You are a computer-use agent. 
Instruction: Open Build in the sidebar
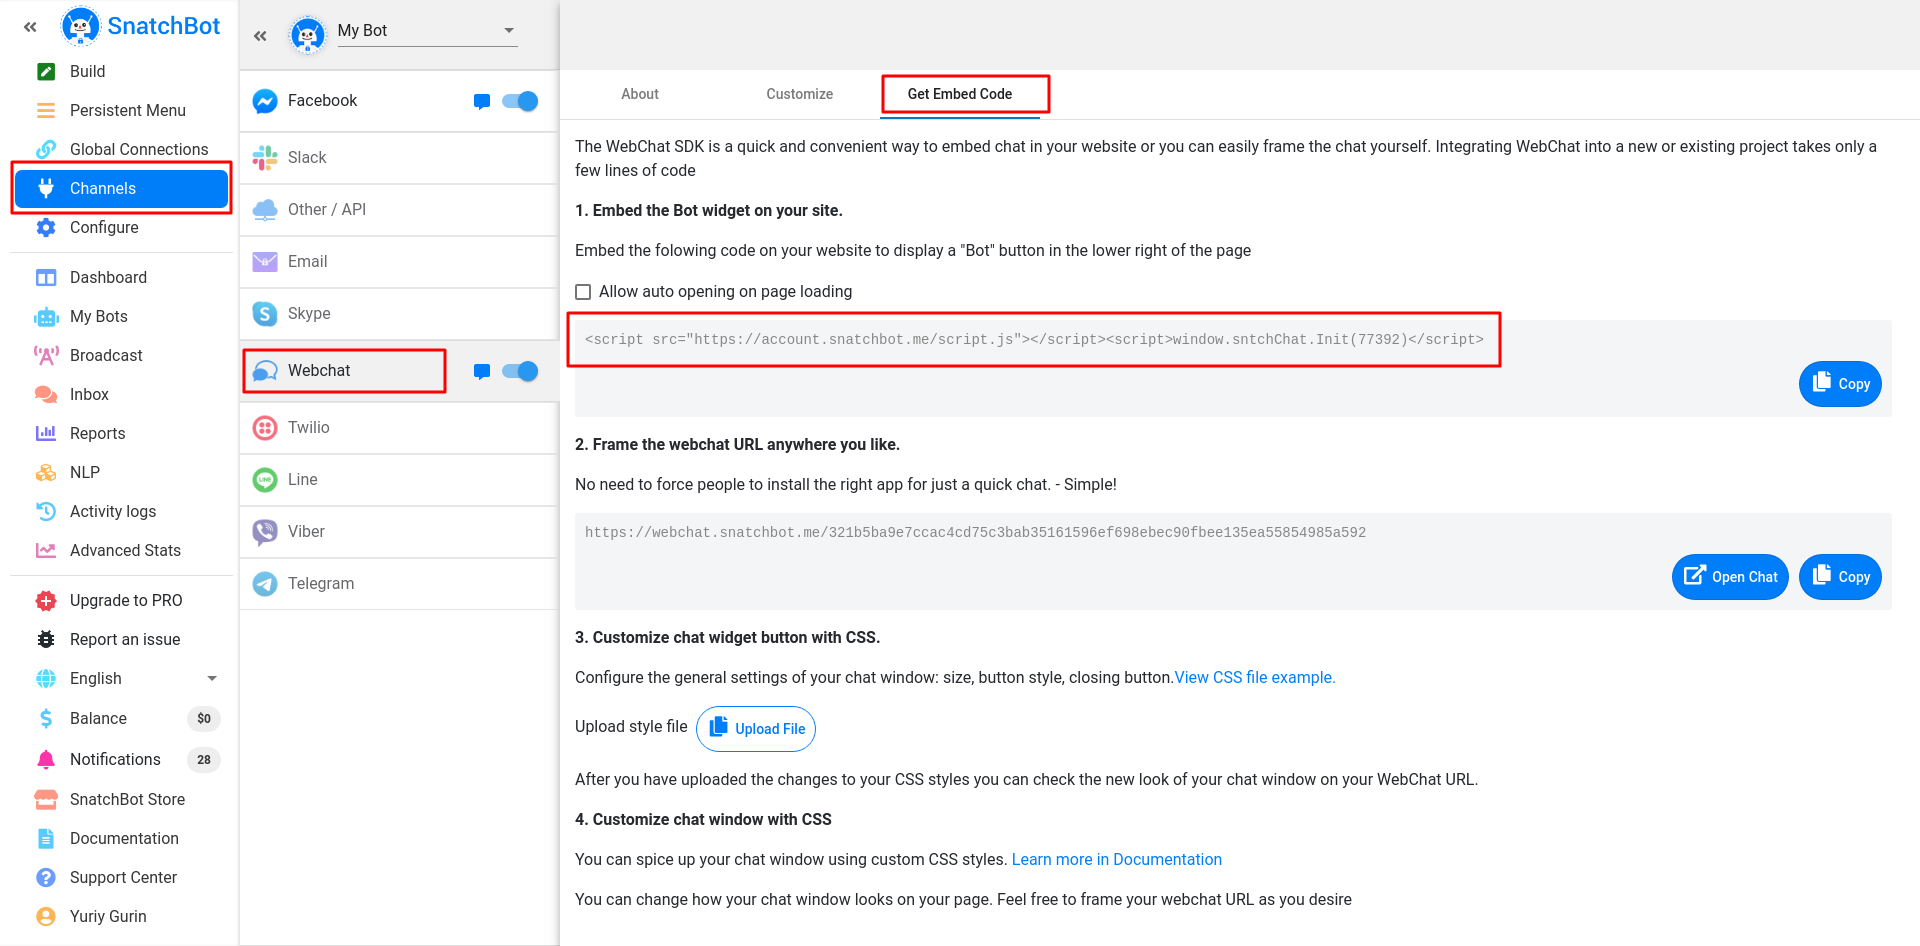tap(121, 71)
